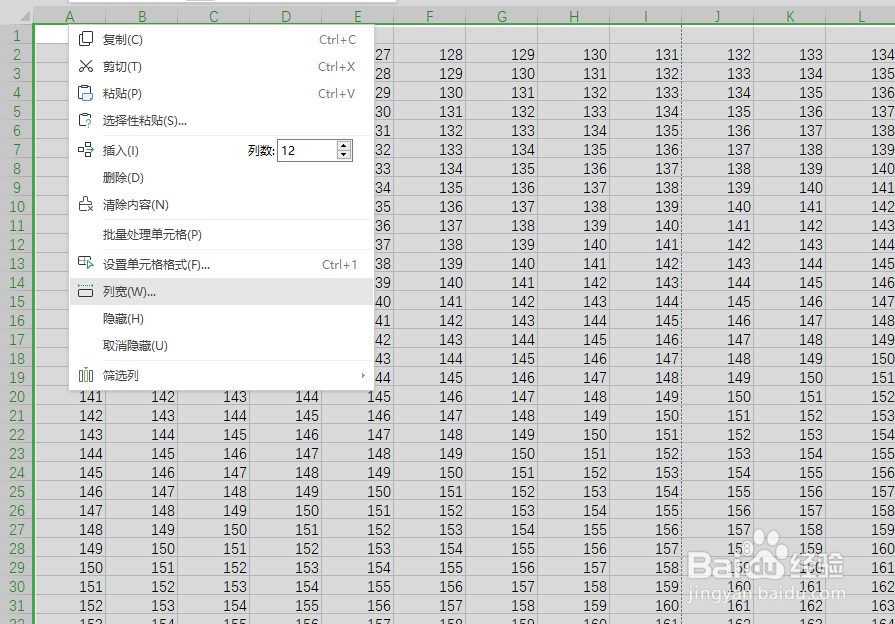Choose 剪切(T) menu entry
Viewport: 895px width, 624px height.
(x=221, y=67)
